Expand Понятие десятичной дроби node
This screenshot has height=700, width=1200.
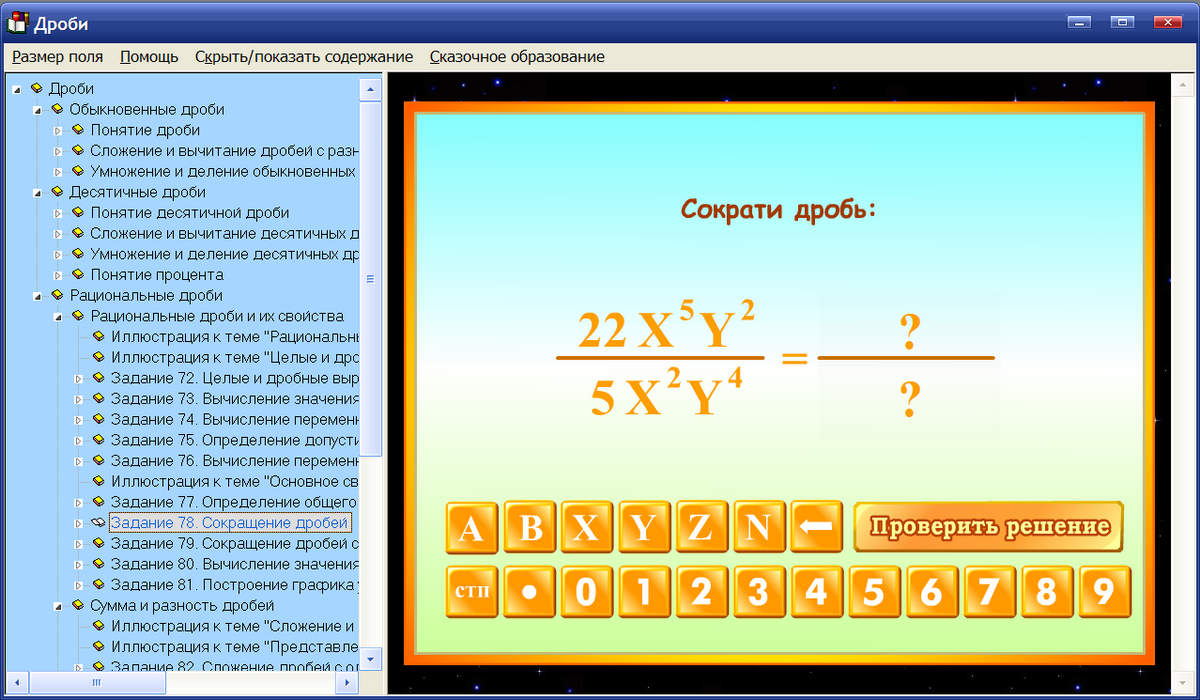tap(58, 213)
